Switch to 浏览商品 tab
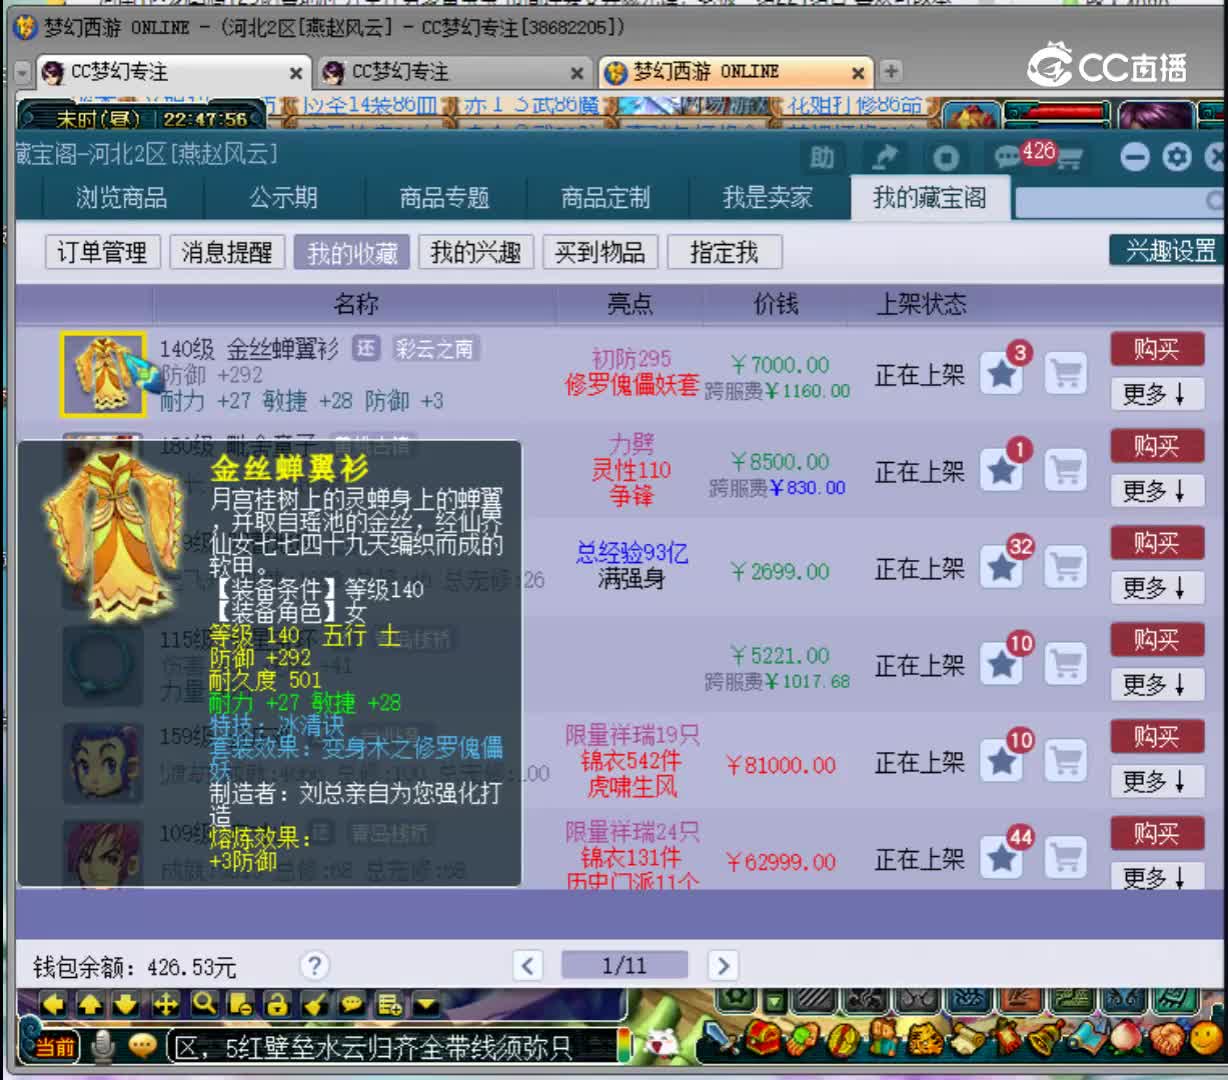Screen dimensions: 1228x1080 pyautogui.click(x=122, y=198)
